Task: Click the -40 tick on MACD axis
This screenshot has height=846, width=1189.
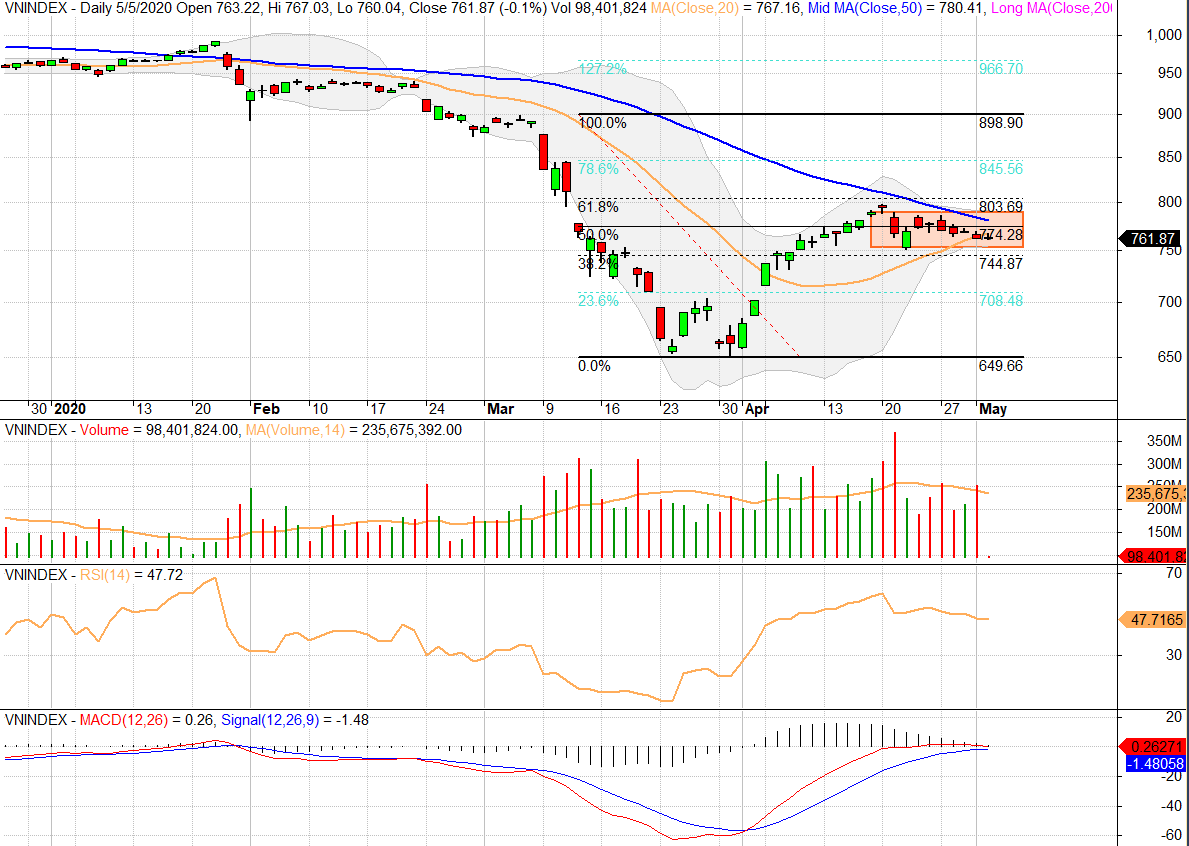Action: click(1171, 806)
